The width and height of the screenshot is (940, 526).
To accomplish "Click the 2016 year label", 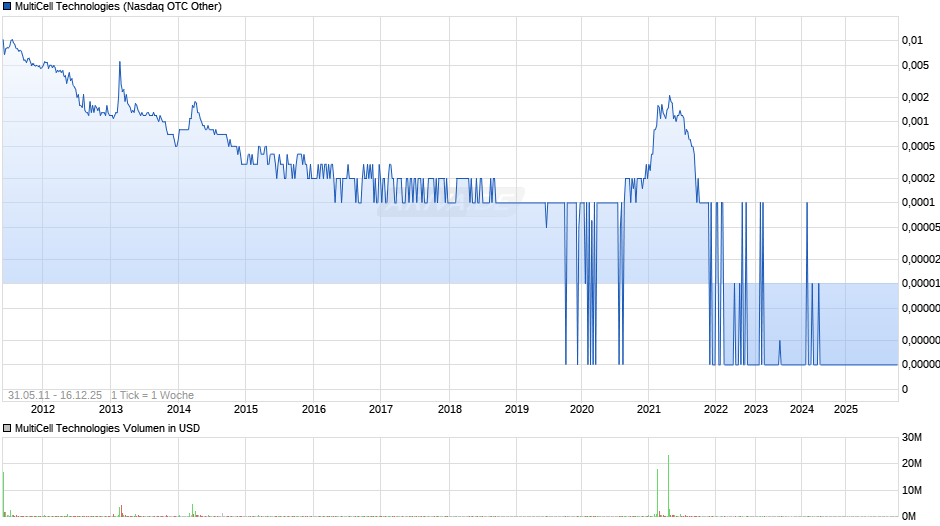I will point(314,409).
